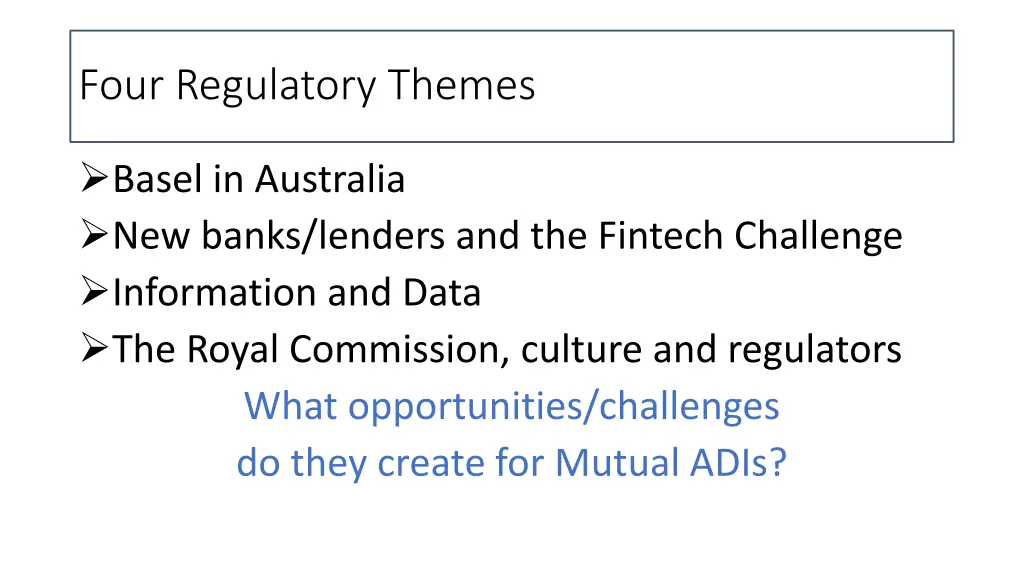Click the arrow bullet before New banks/lenders
Screen dimensions: 1024x576
(94, 237)
